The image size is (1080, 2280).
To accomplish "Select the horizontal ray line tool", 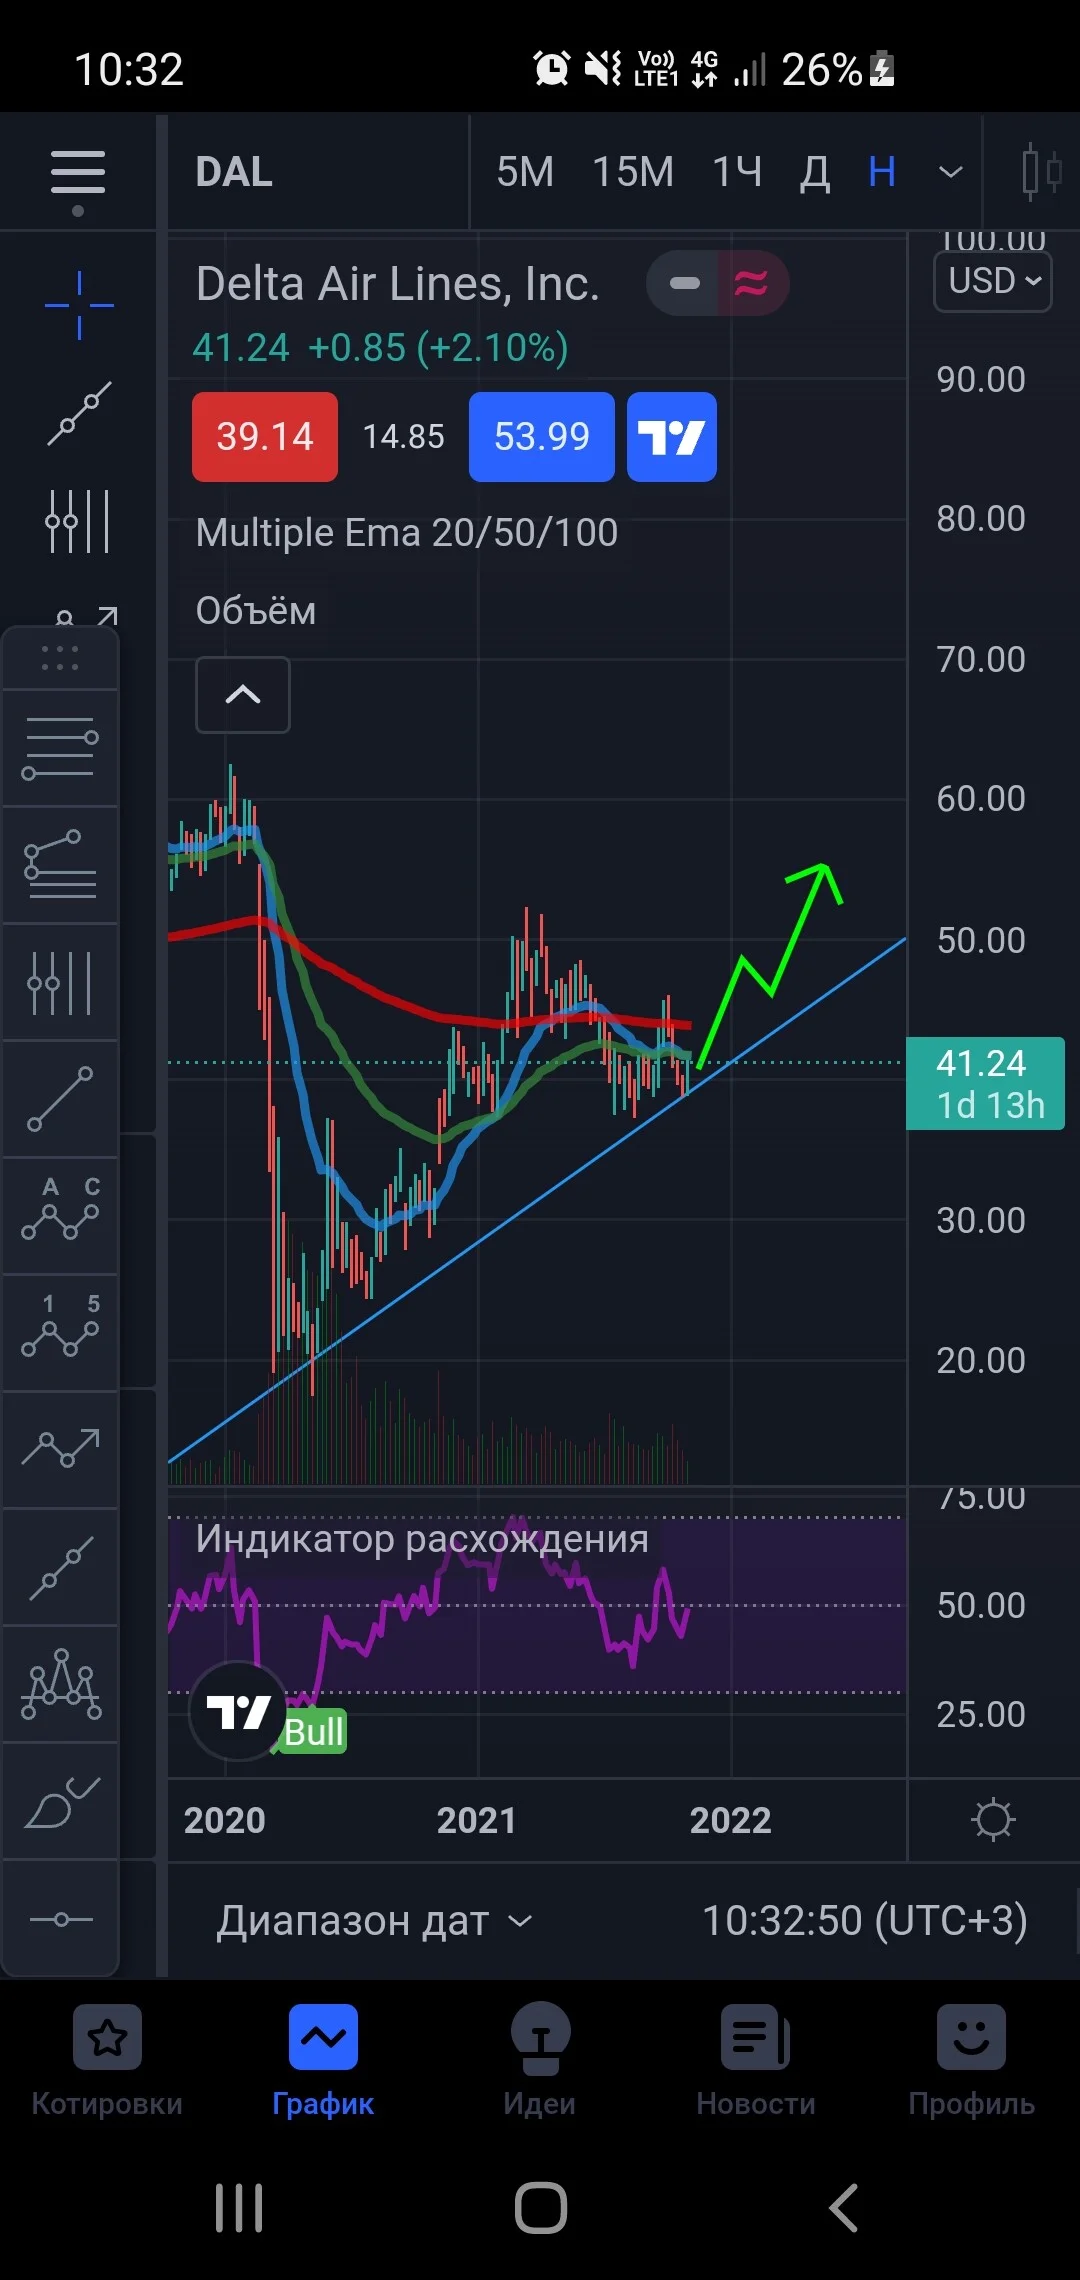I will coord(60,748).
